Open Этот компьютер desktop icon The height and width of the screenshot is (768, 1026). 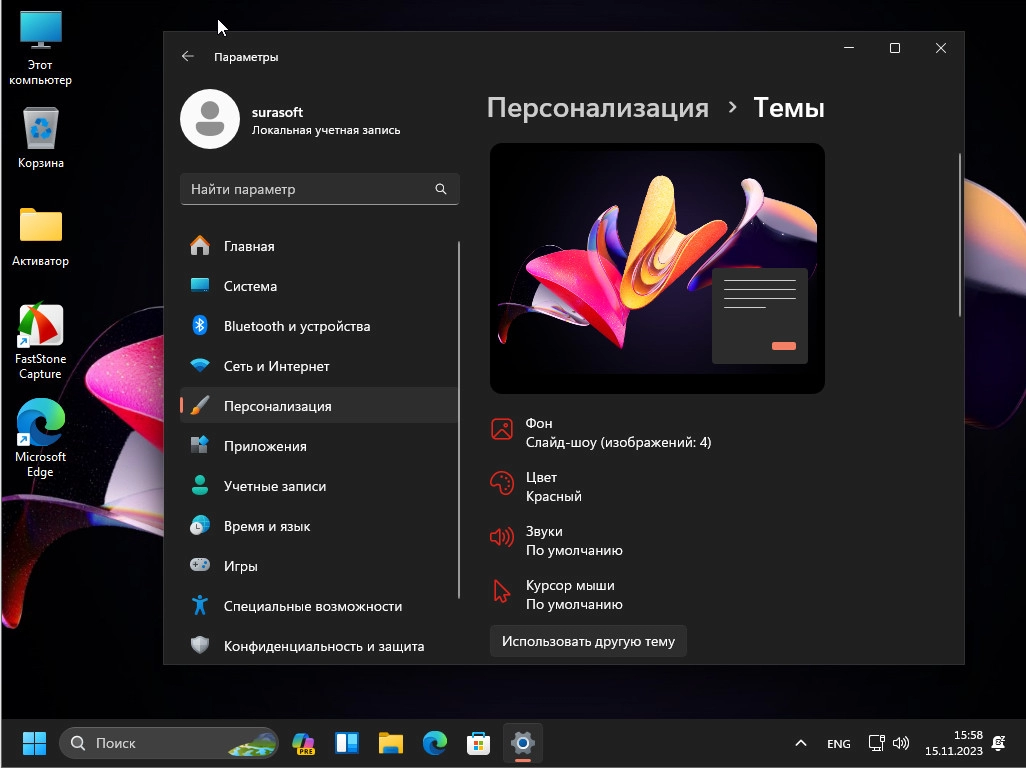[41, 48]
